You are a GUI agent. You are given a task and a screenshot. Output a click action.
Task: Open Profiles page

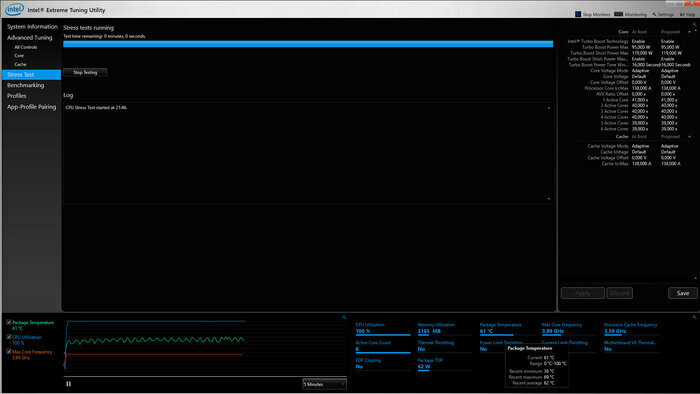(x=17, y=96)
